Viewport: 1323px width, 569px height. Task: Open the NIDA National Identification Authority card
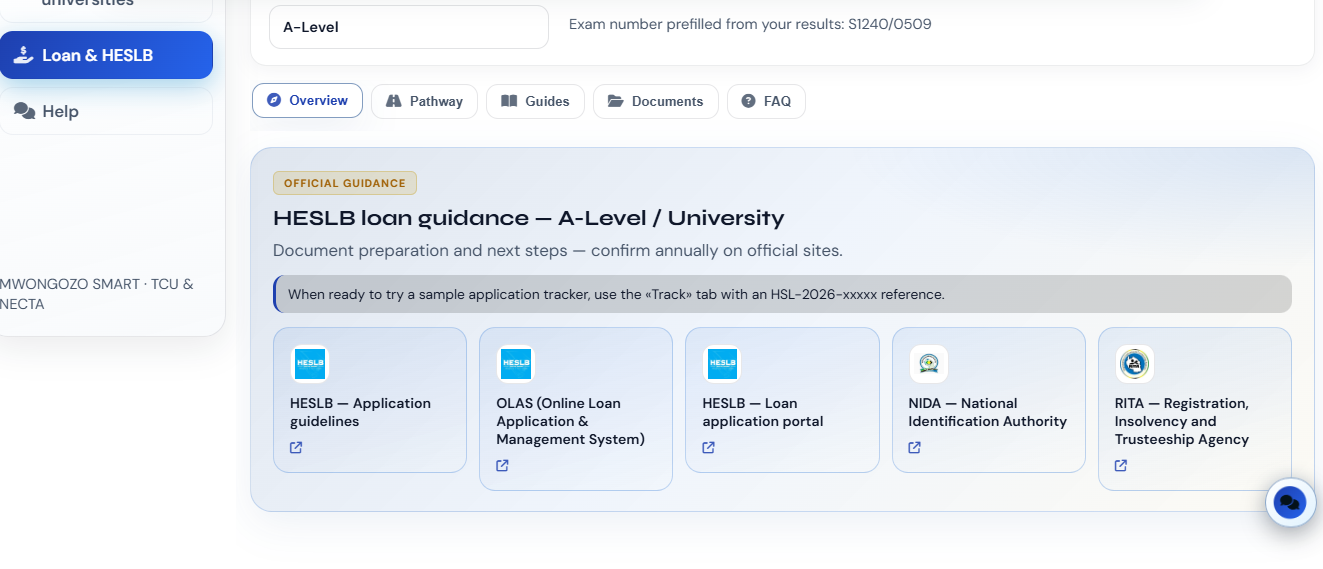coord(989,400)
